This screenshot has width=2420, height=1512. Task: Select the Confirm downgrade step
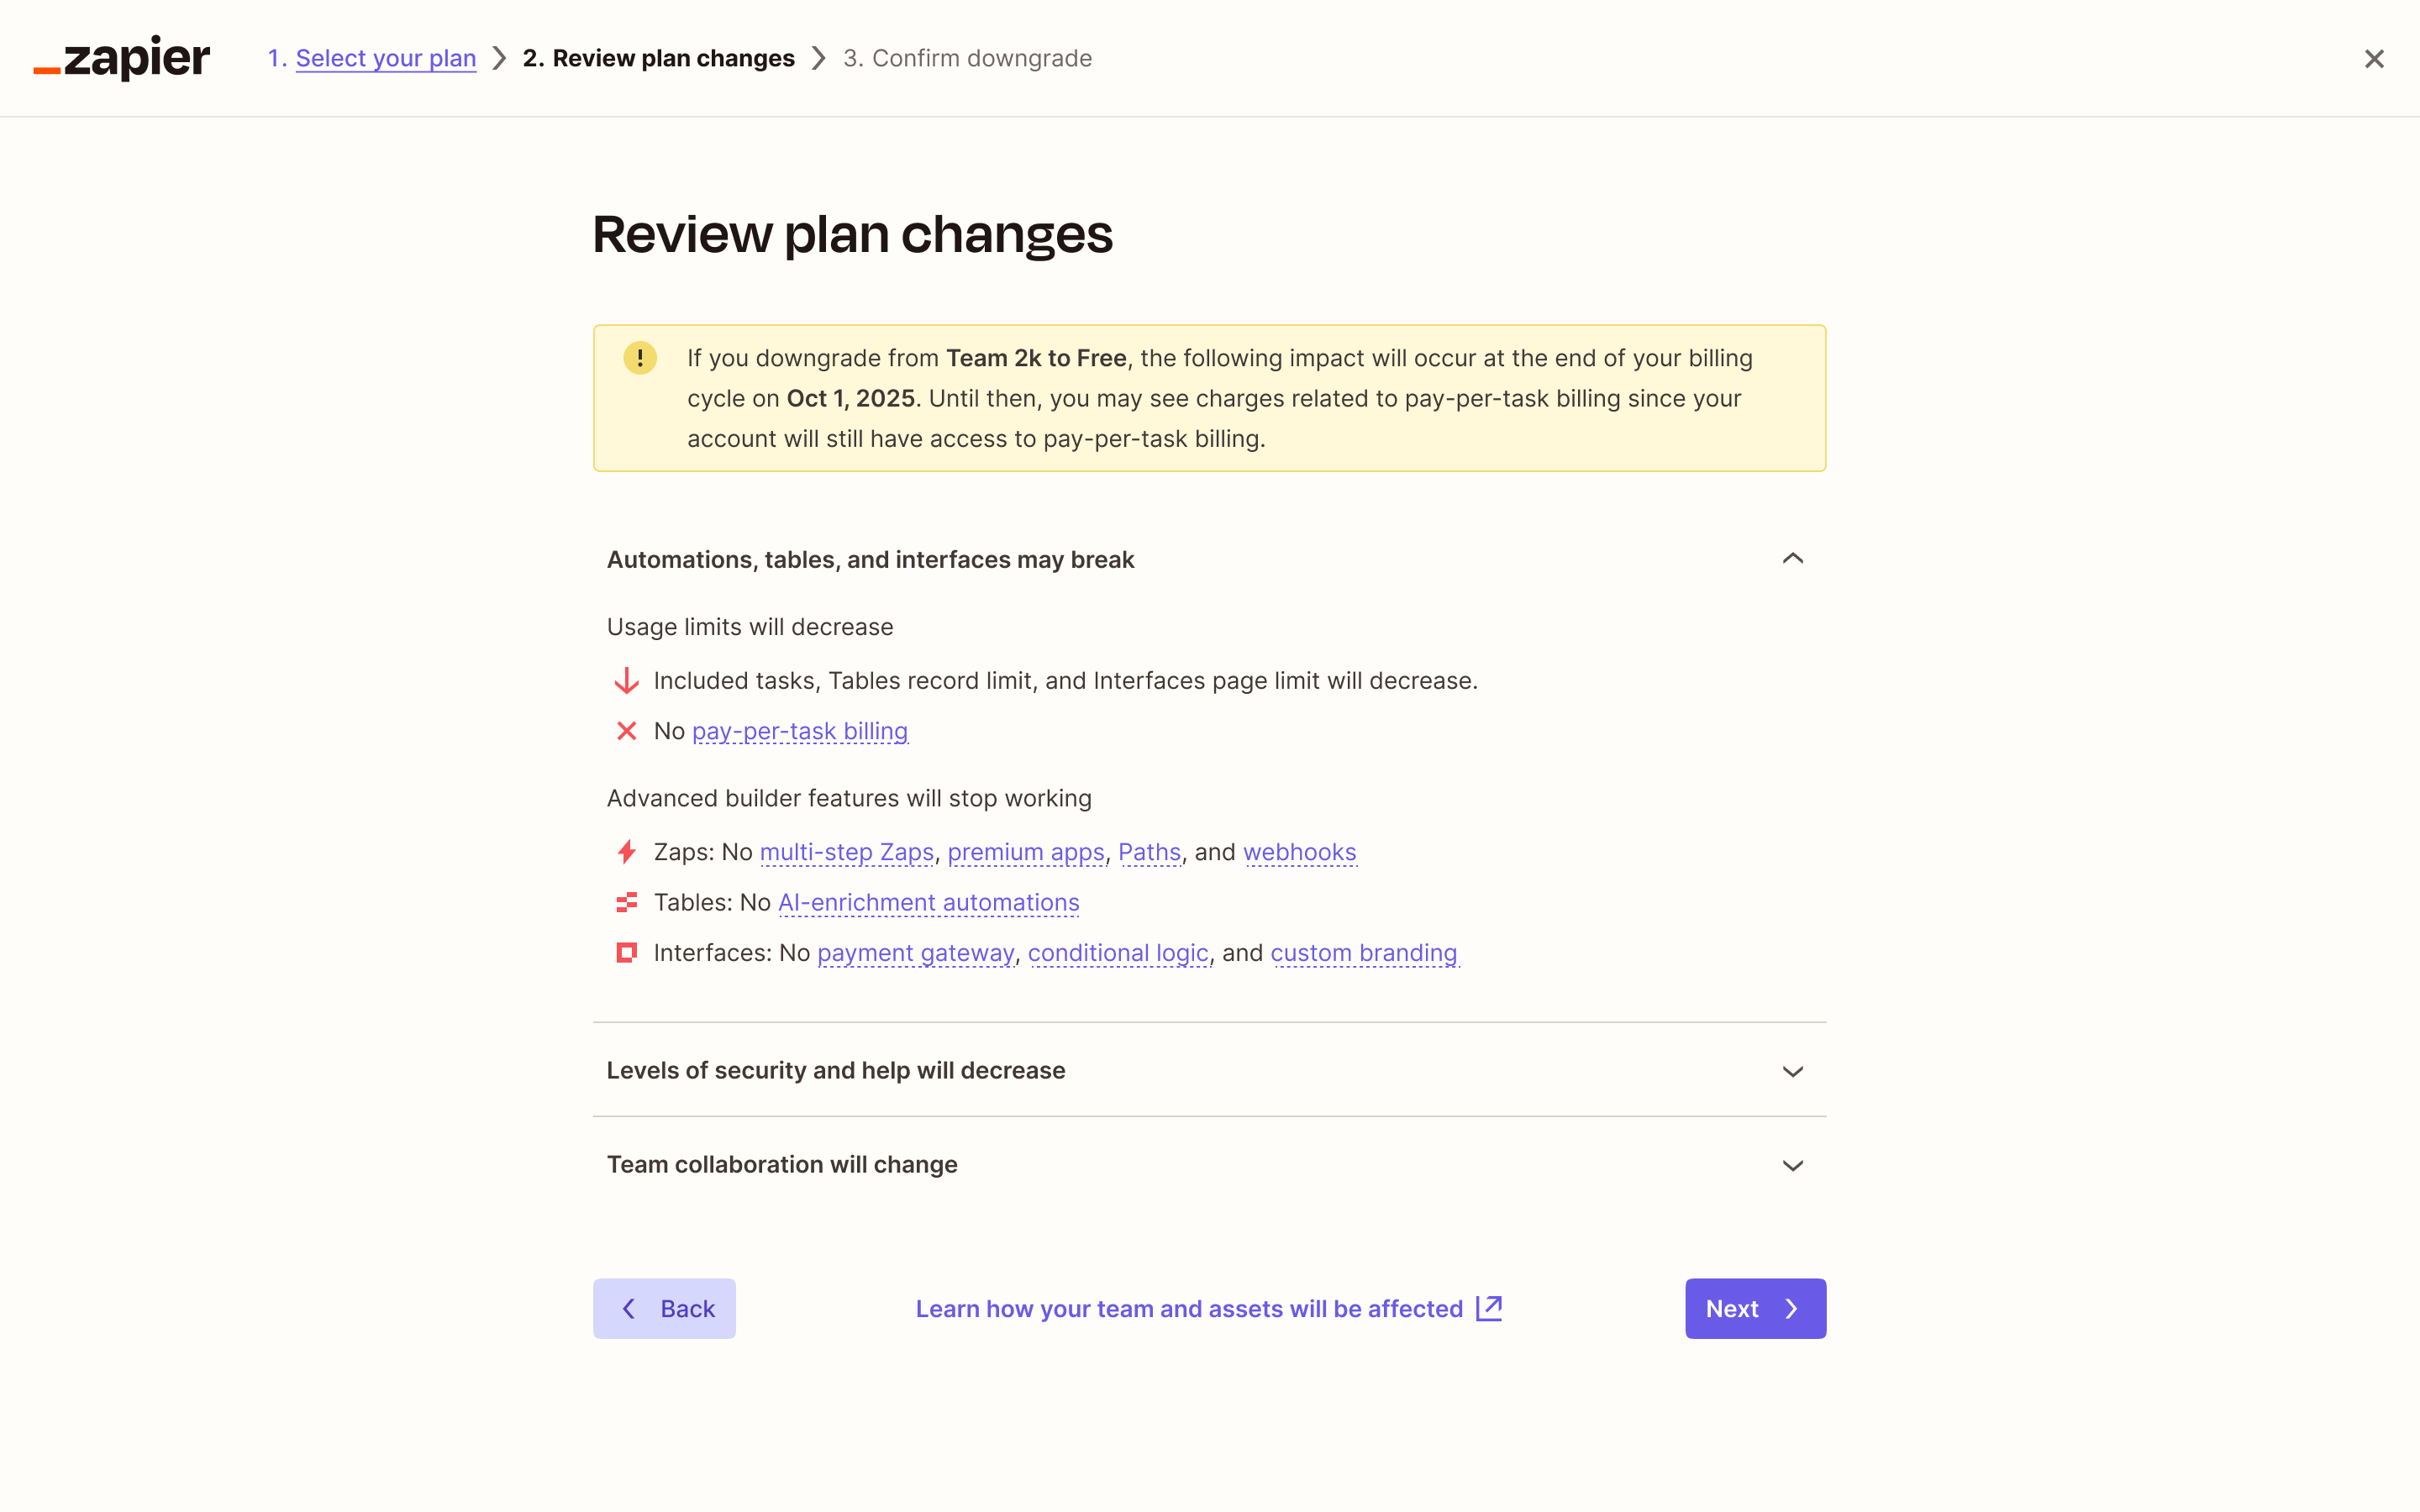tap(967, 57)
